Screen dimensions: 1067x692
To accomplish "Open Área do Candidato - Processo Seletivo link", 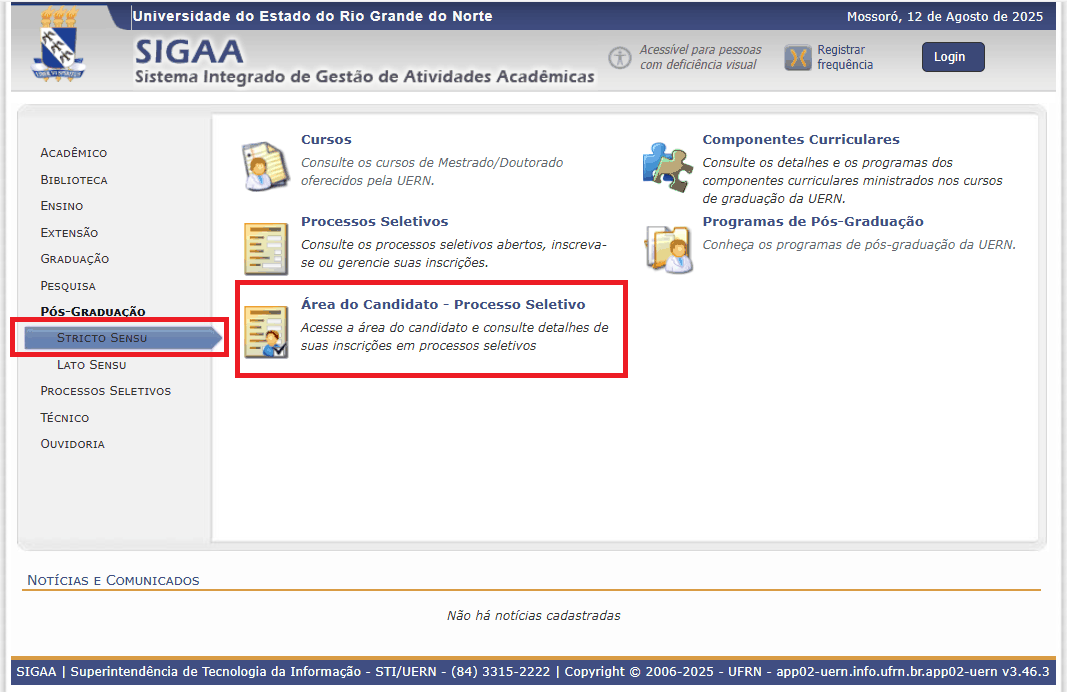I will tap(443, 305).
